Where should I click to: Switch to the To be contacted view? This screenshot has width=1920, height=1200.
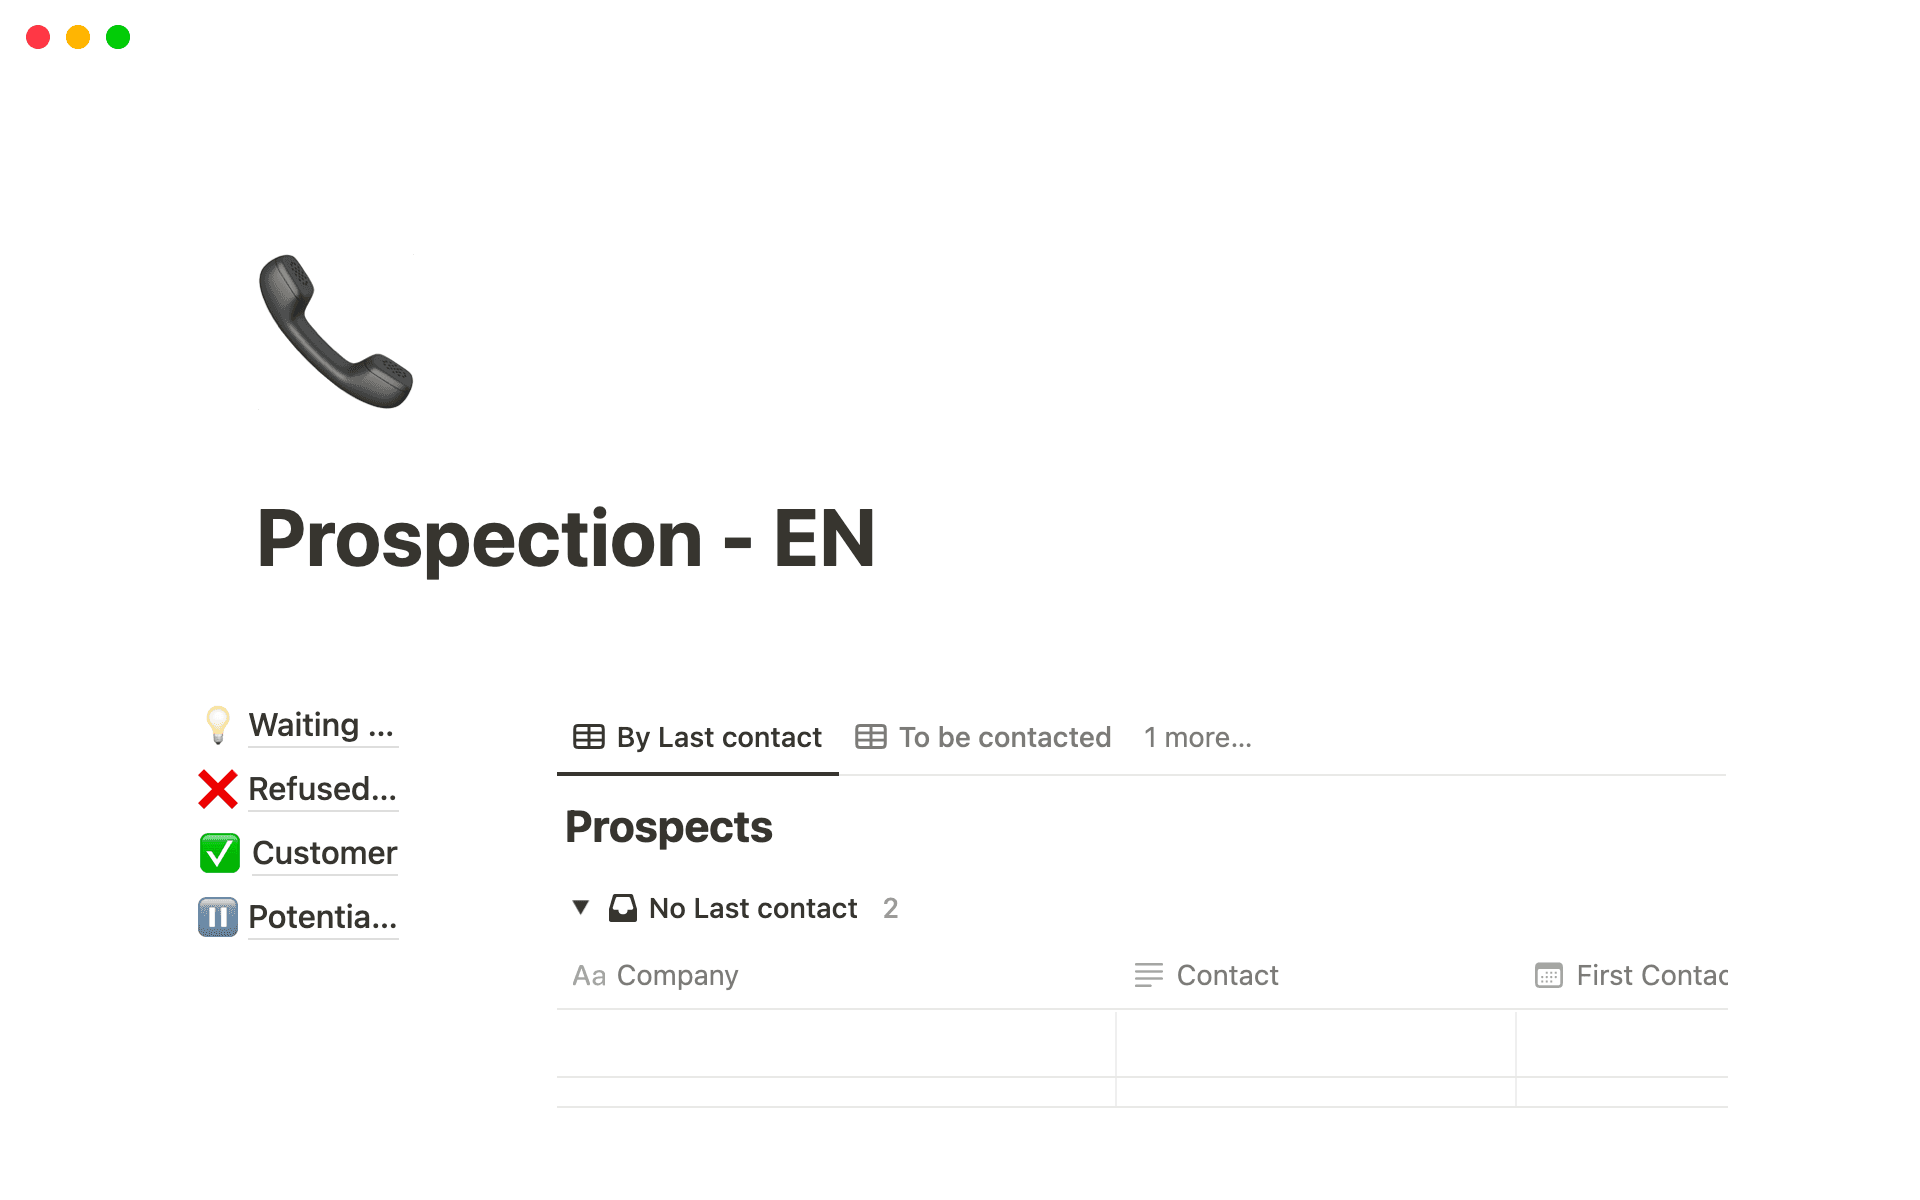coord(1004,737)
